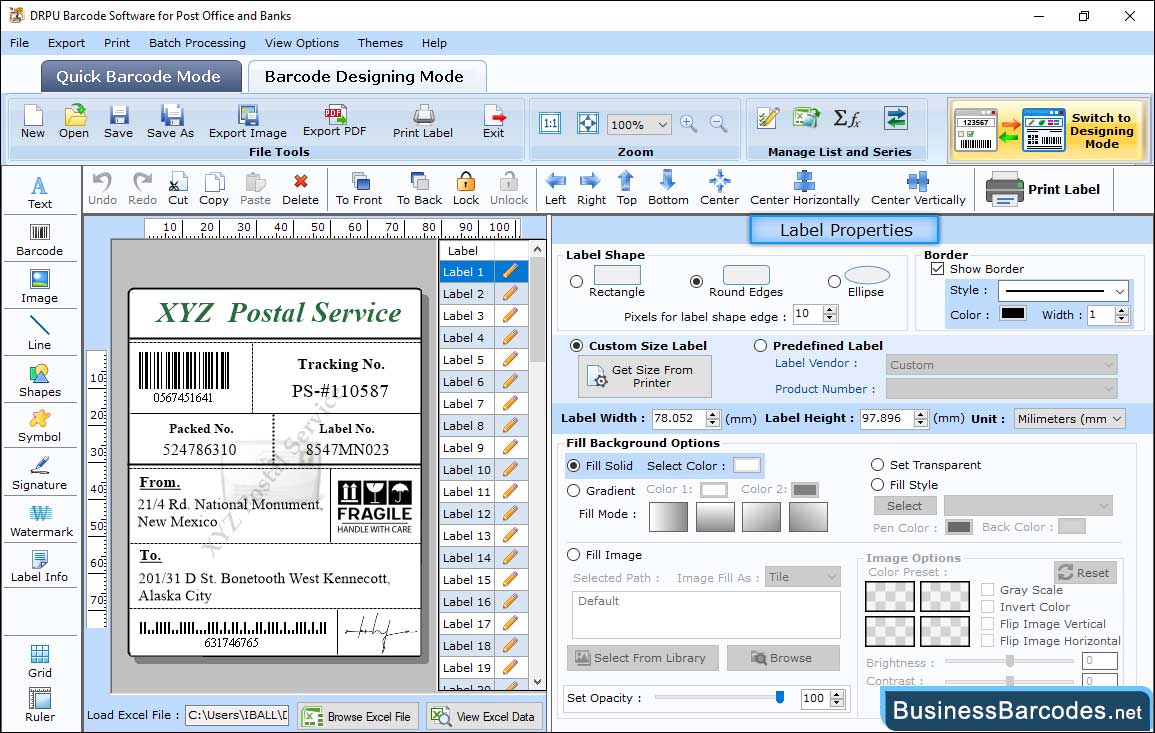Switch to Barcode Designing Mode tab
Image resolution: width=1155 pixels, height=733 pixels.
point(367,77)
